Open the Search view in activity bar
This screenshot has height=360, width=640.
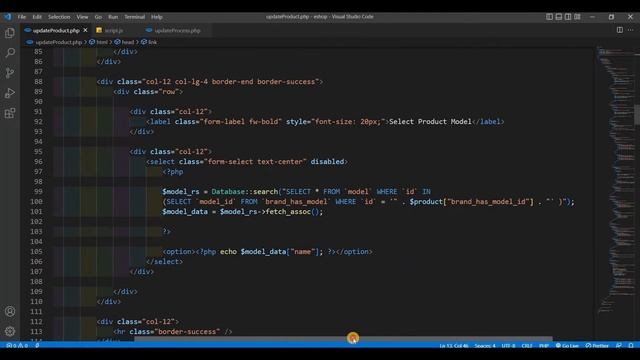click(10, 53)
